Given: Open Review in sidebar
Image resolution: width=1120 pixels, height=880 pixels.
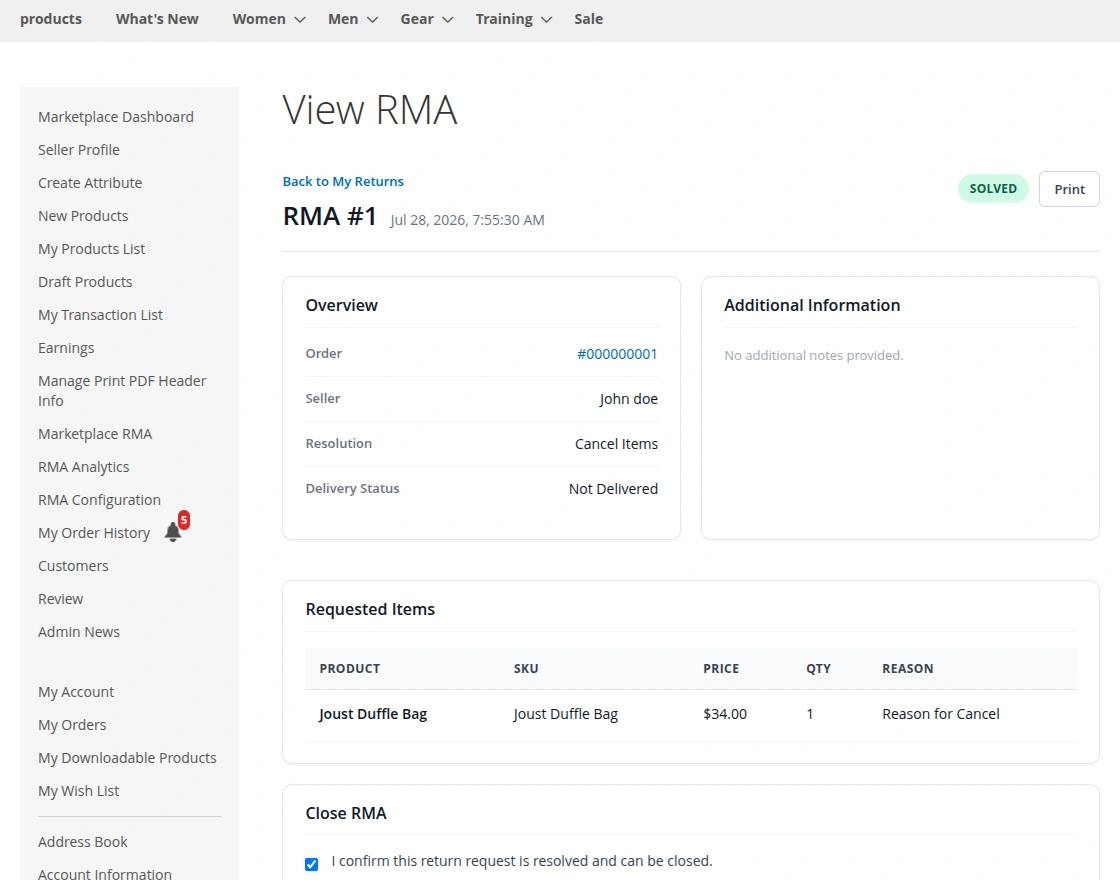Looking at the screenshot, I should [x=60, y=599].
